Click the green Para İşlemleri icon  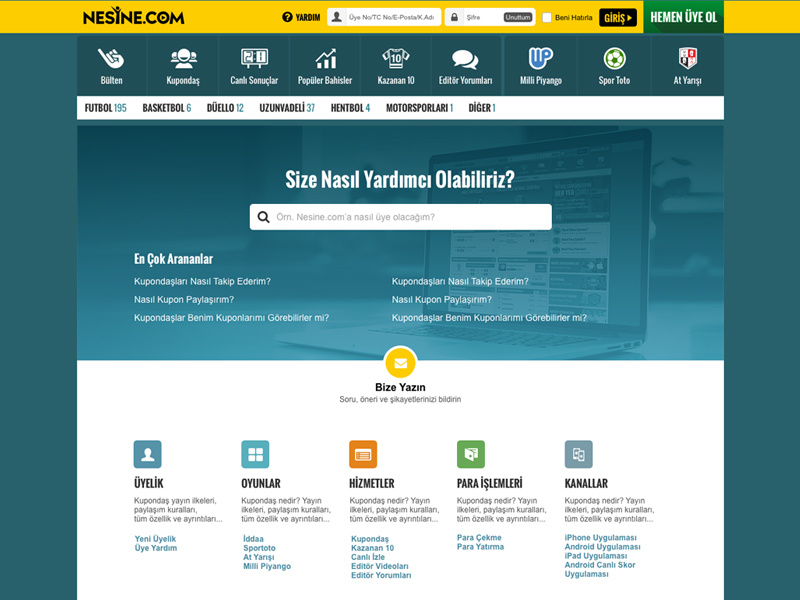[x=471, y=454]
